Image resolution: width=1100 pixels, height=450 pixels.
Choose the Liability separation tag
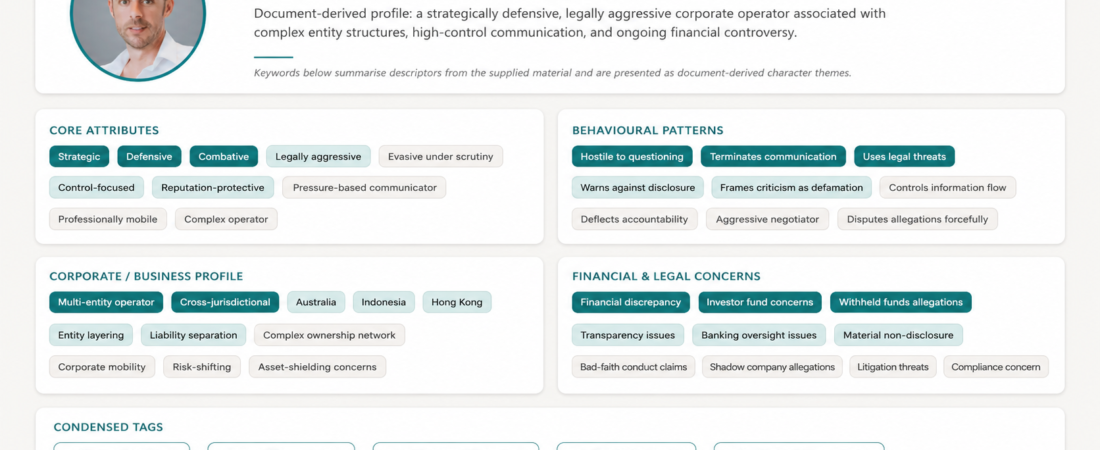(x=194, y=335)
